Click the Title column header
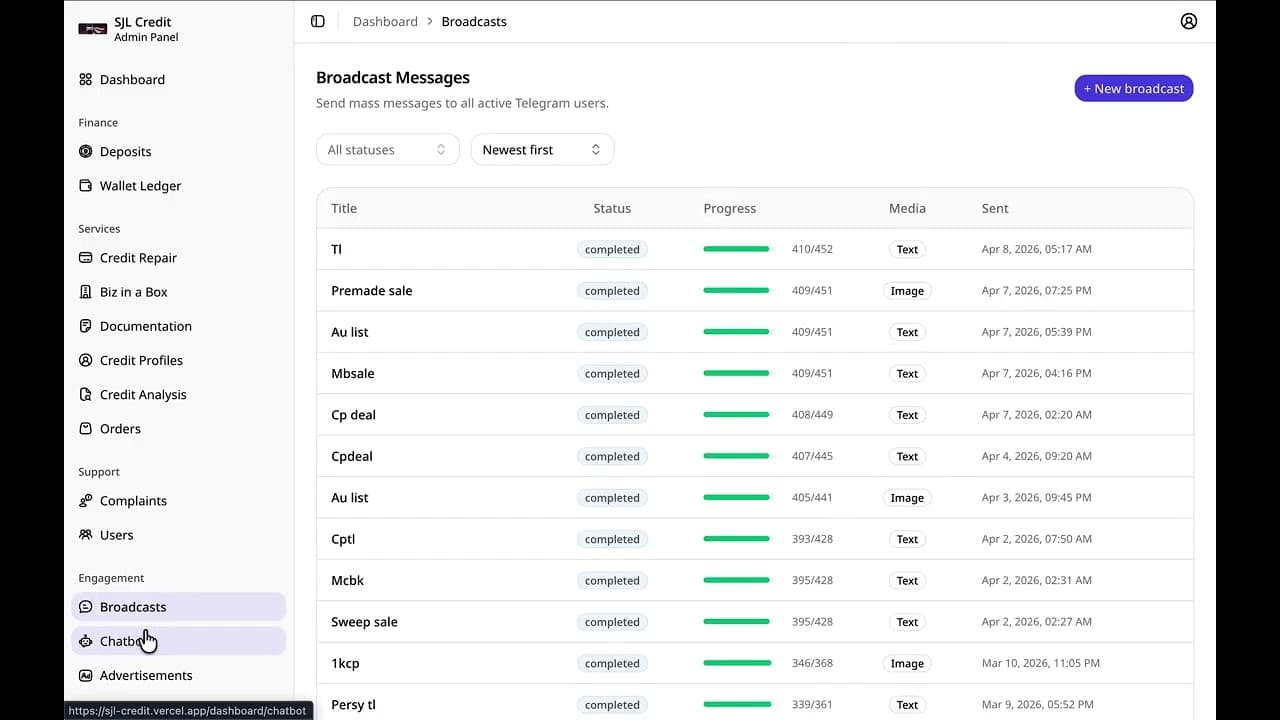1280x720 pixels. pyautogui.click(x=344, y=208)
